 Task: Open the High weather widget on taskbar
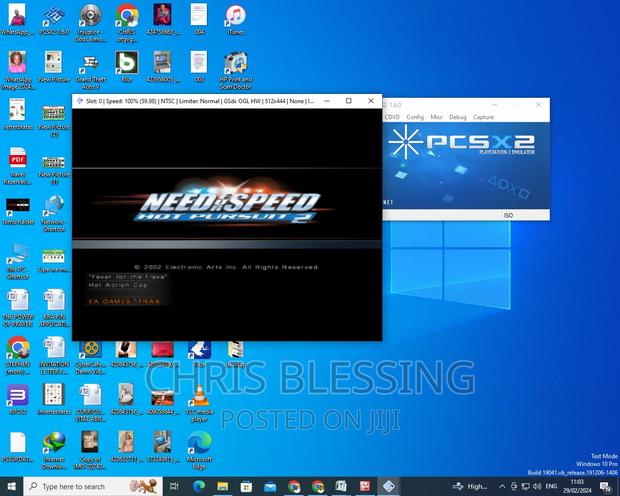point(470,487)
